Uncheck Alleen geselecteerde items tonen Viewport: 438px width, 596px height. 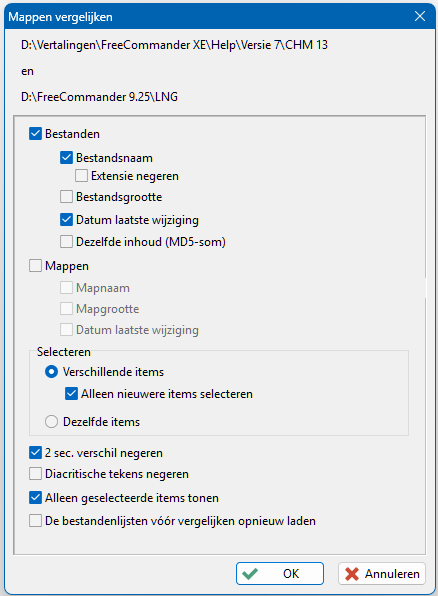click(35, 498)
